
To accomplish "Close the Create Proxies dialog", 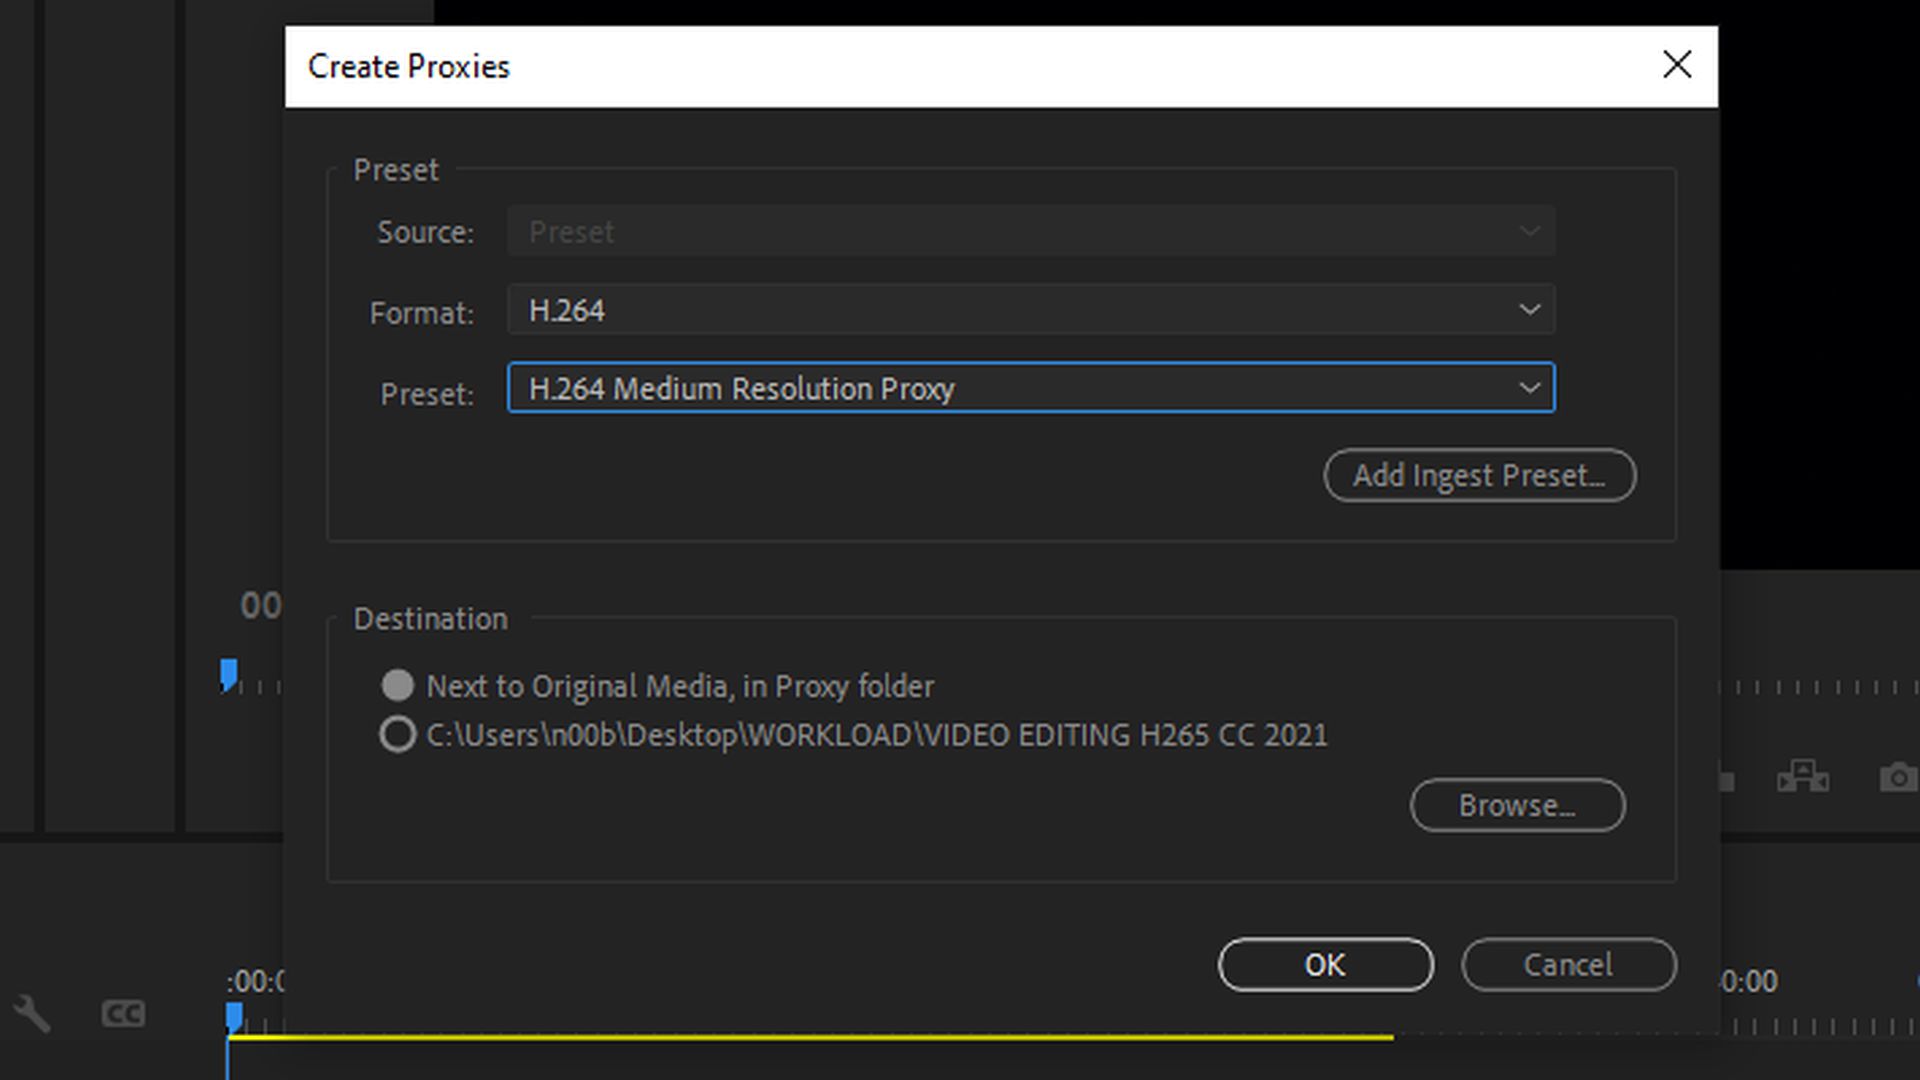I will (1677, 65).
